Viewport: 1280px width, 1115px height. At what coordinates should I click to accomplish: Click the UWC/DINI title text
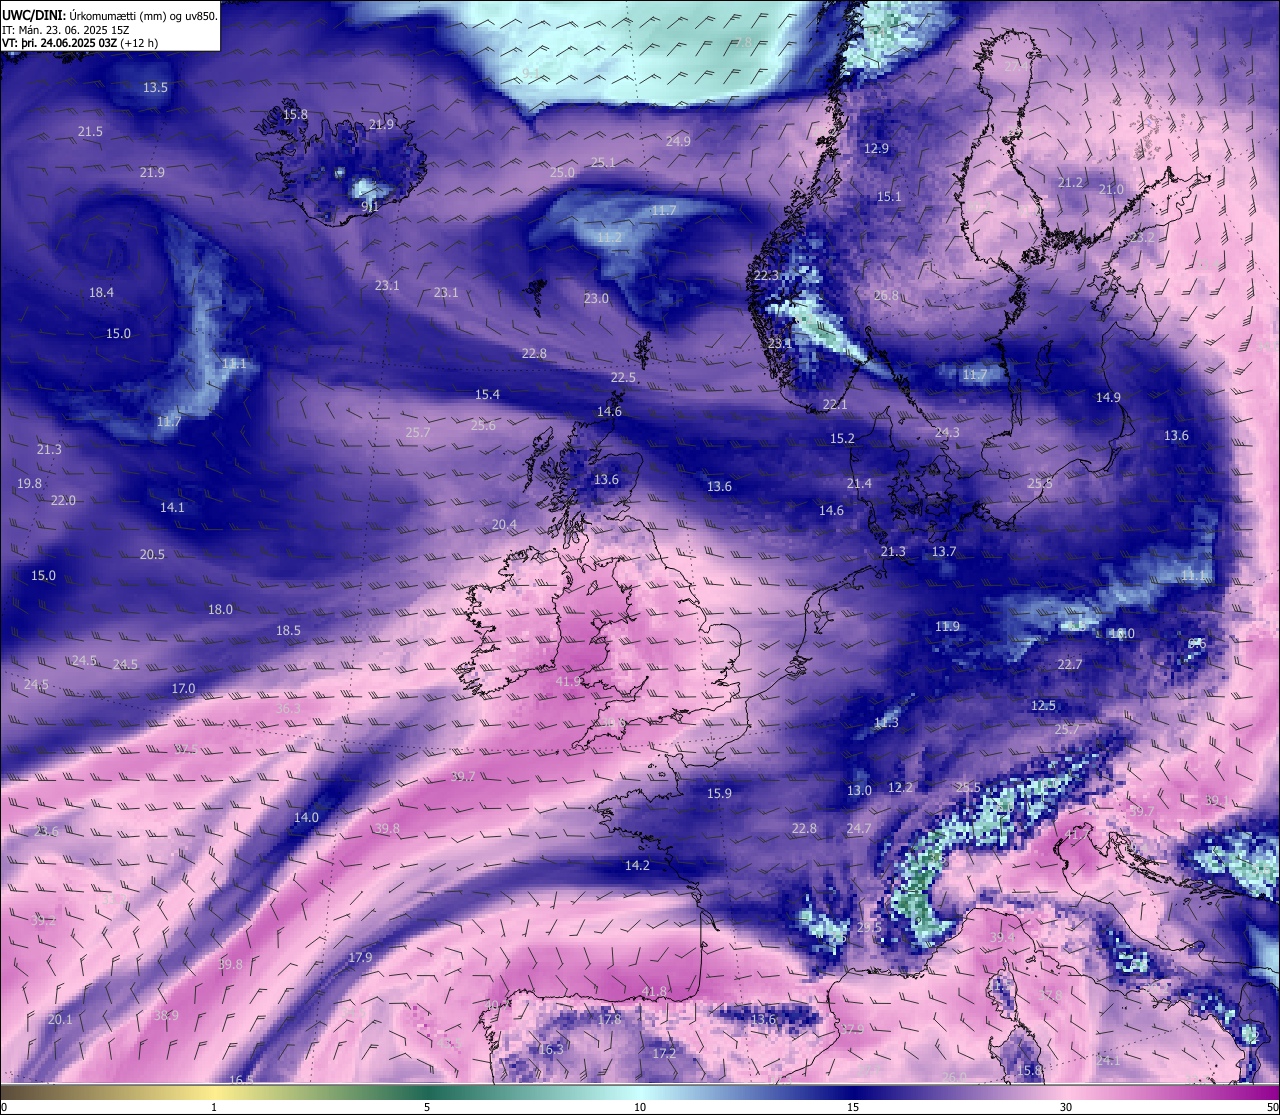coord(33,15)
